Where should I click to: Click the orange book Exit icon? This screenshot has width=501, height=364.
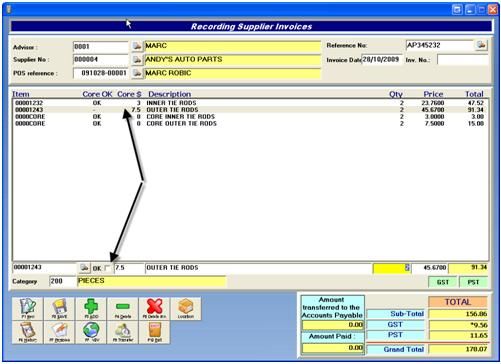tap(154, 332)
